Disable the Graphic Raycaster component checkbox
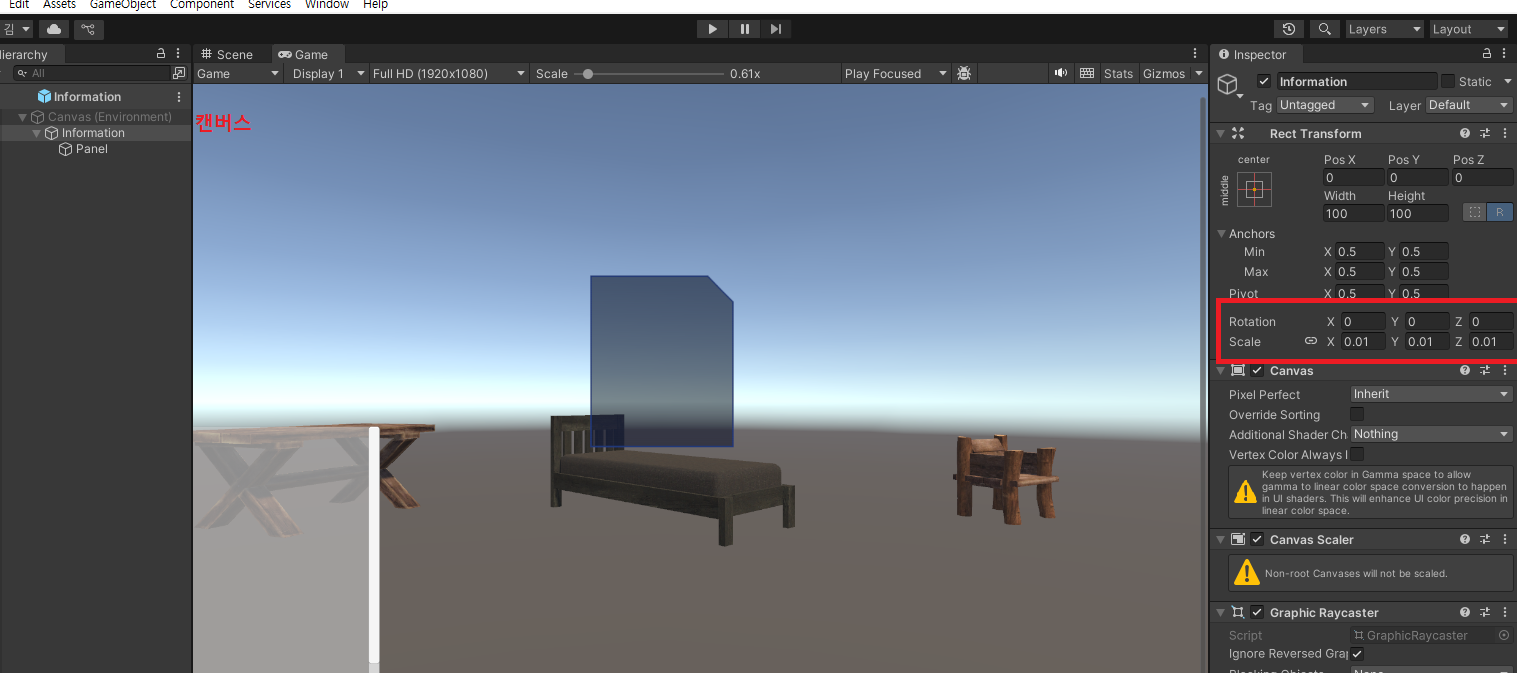Screen dimensions: 1517x673 [x=1257, y=612]
